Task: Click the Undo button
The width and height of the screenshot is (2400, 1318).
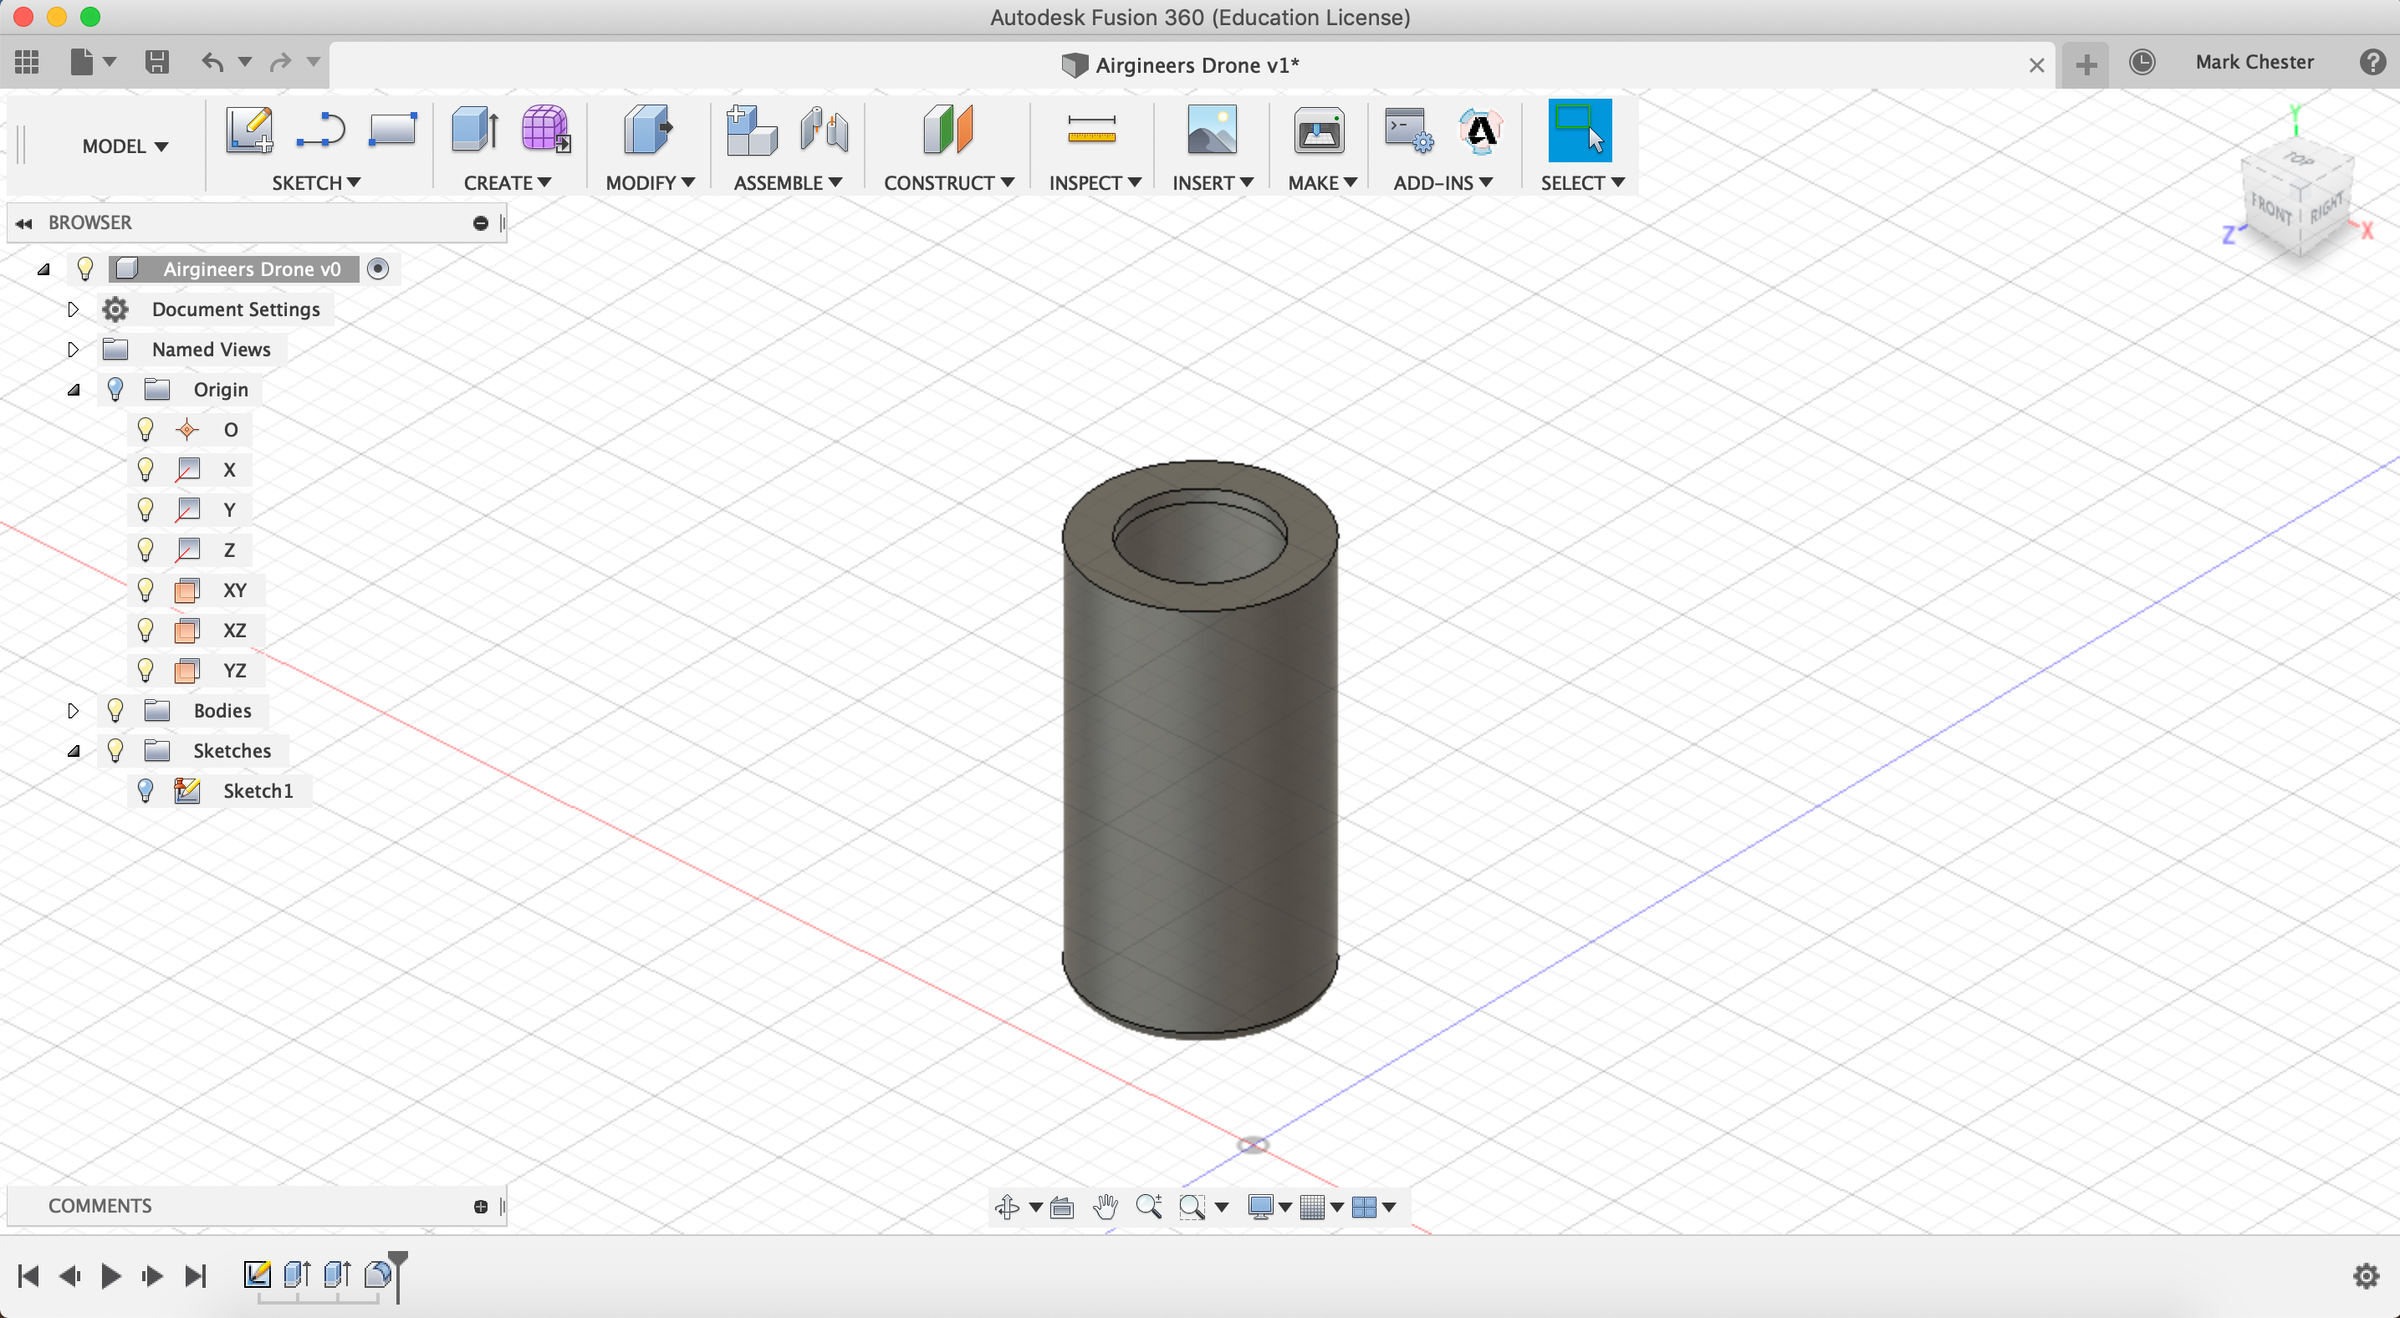Action: click(x=211, y=61)
